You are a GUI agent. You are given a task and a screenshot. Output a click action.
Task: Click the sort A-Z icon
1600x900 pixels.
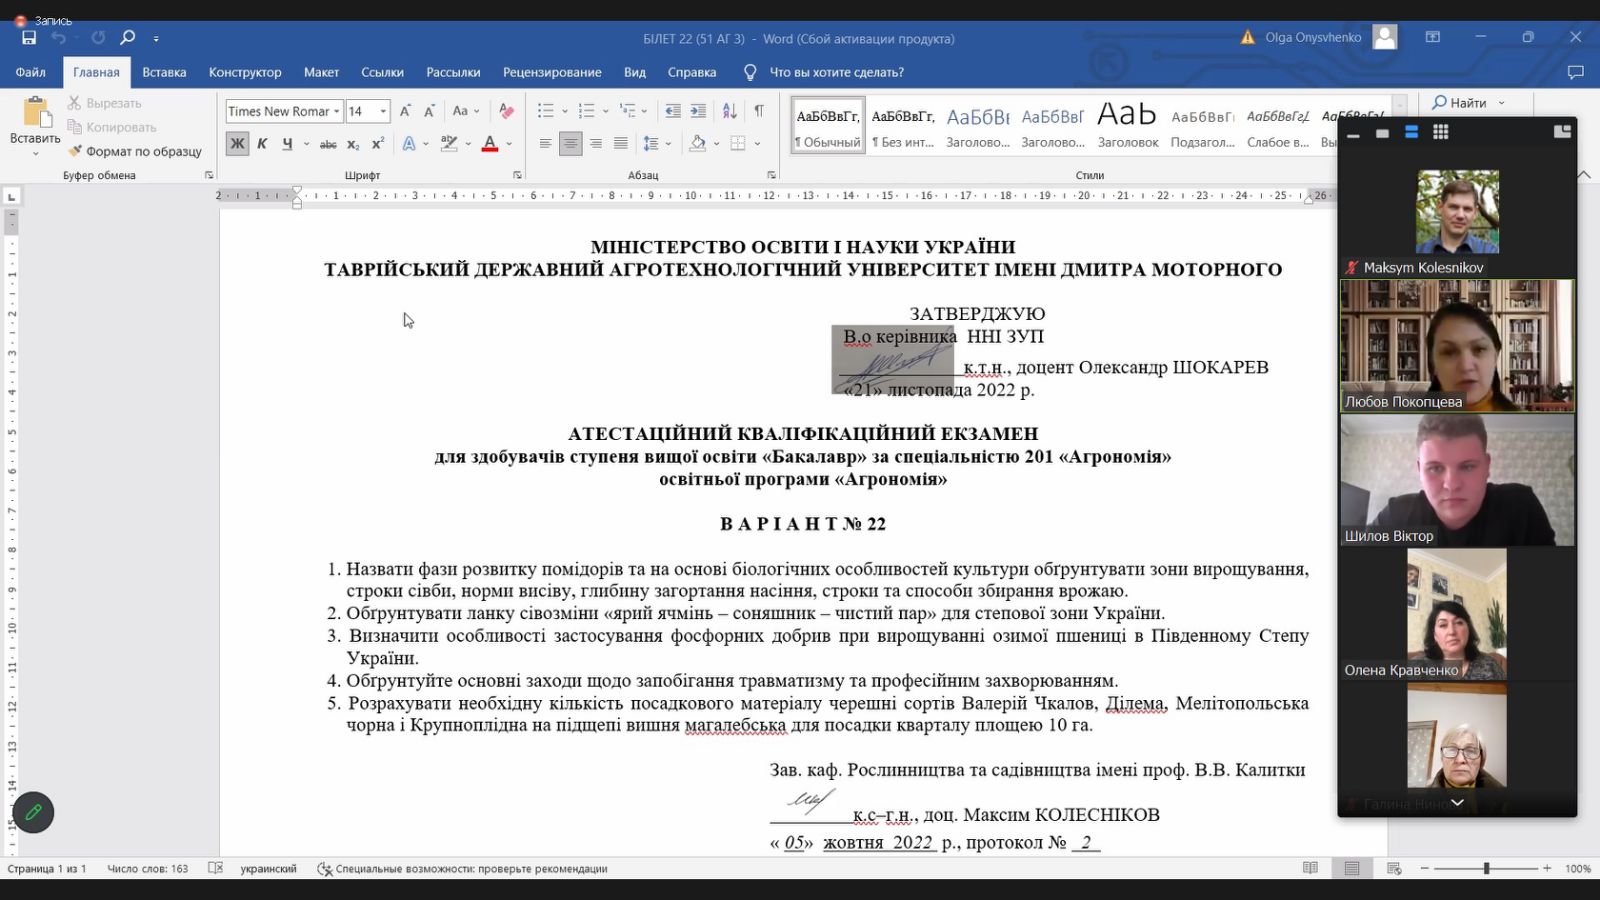730,111
